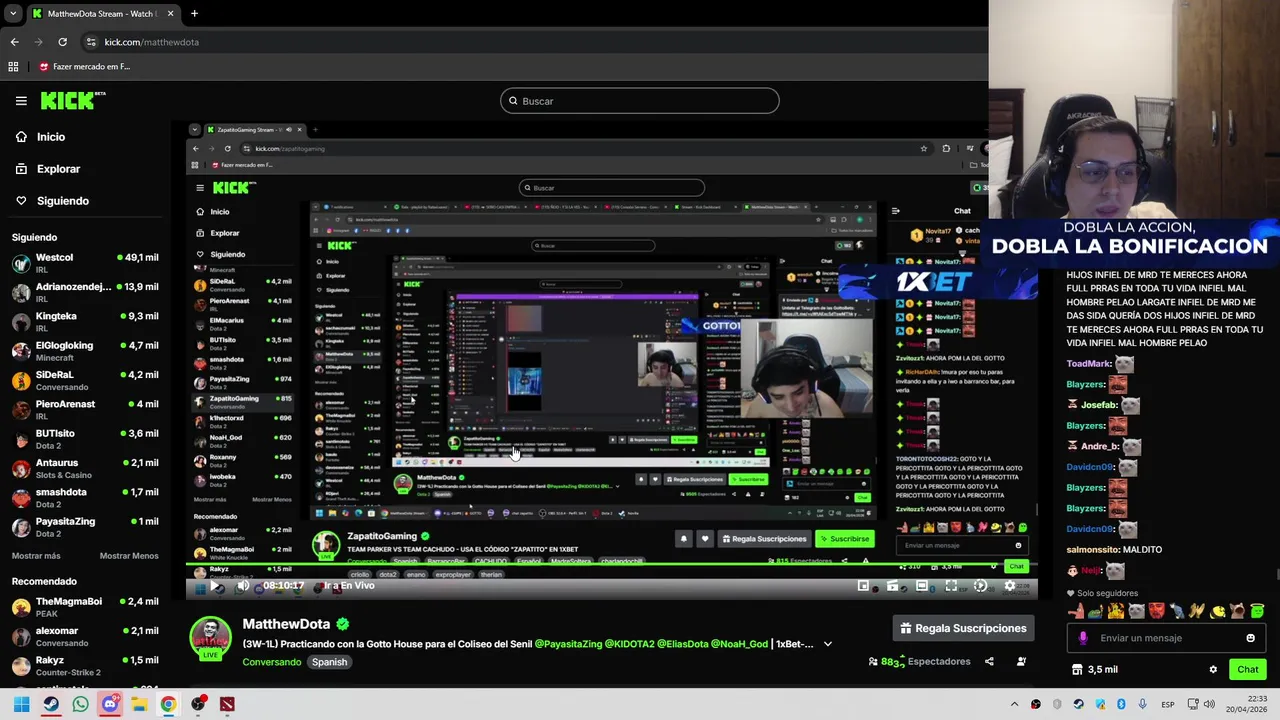Expand list with Mostrar más

click(36, 556)
